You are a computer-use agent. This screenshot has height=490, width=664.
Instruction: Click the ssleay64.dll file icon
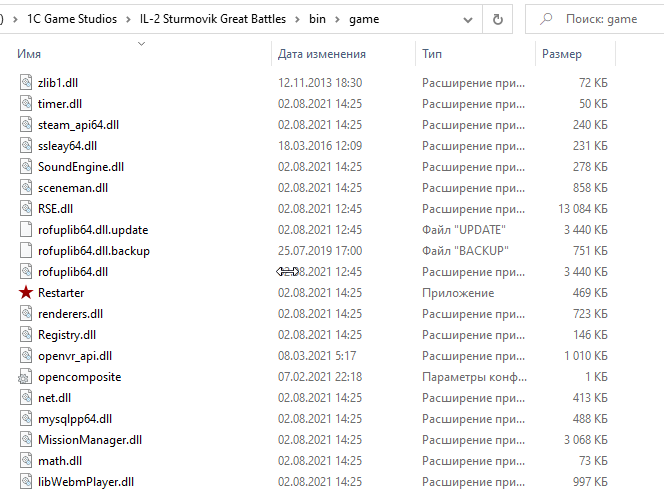(x=26, y=146)
